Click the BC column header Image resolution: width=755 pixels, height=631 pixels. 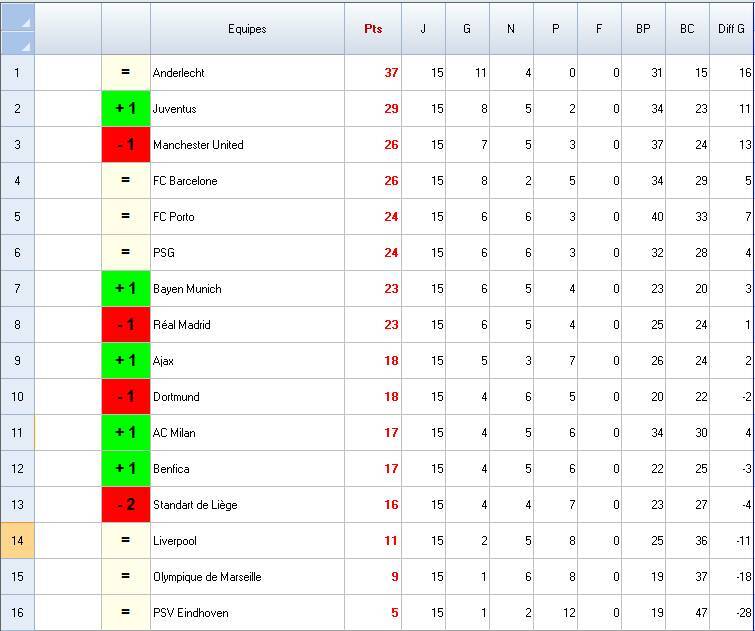pyautogui.click(x=687, y=29)
